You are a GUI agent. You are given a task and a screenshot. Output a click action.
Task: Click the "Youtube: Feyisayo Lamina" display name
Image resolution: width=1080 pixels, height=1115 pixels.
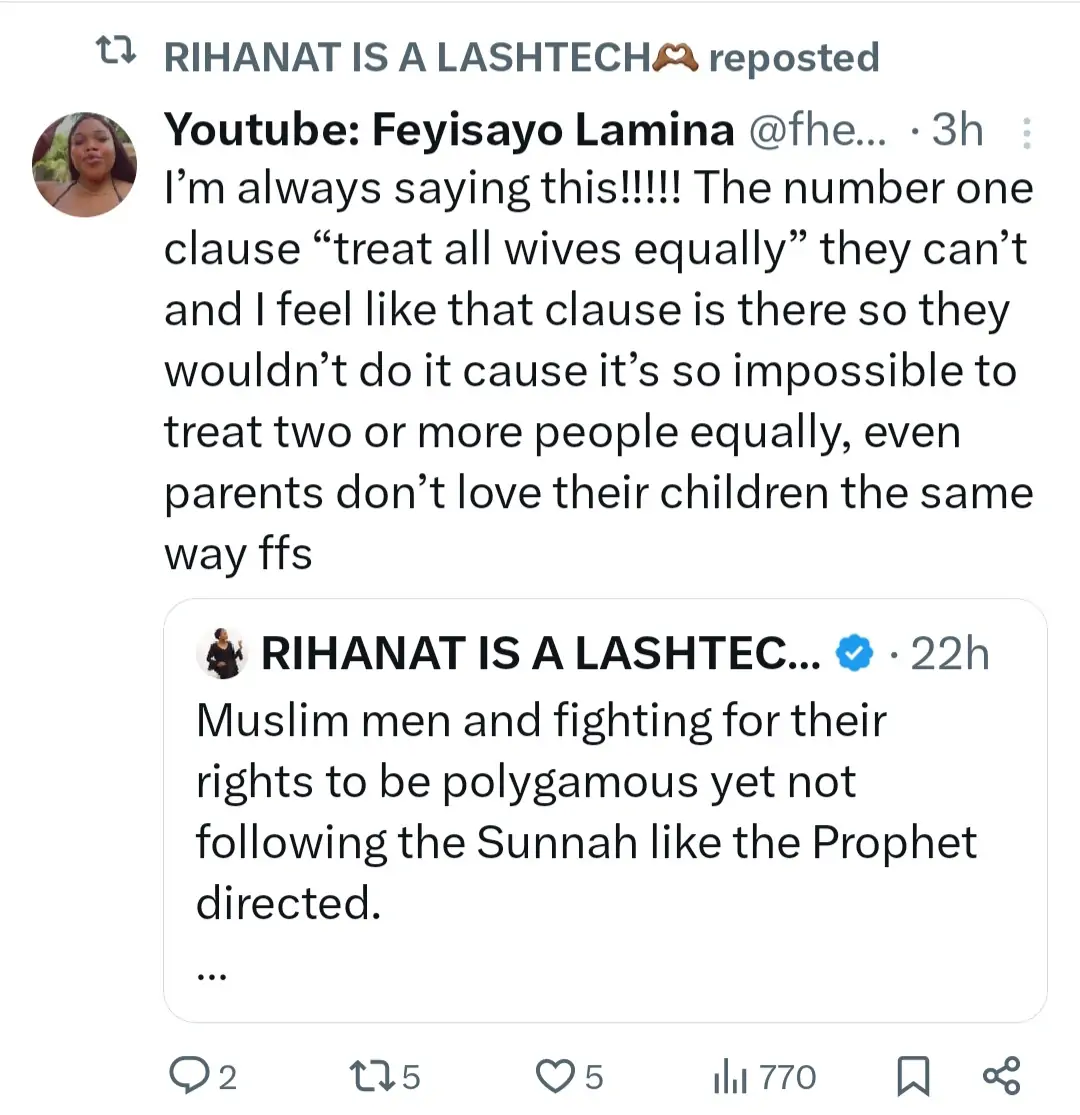(x=450, y=131)
